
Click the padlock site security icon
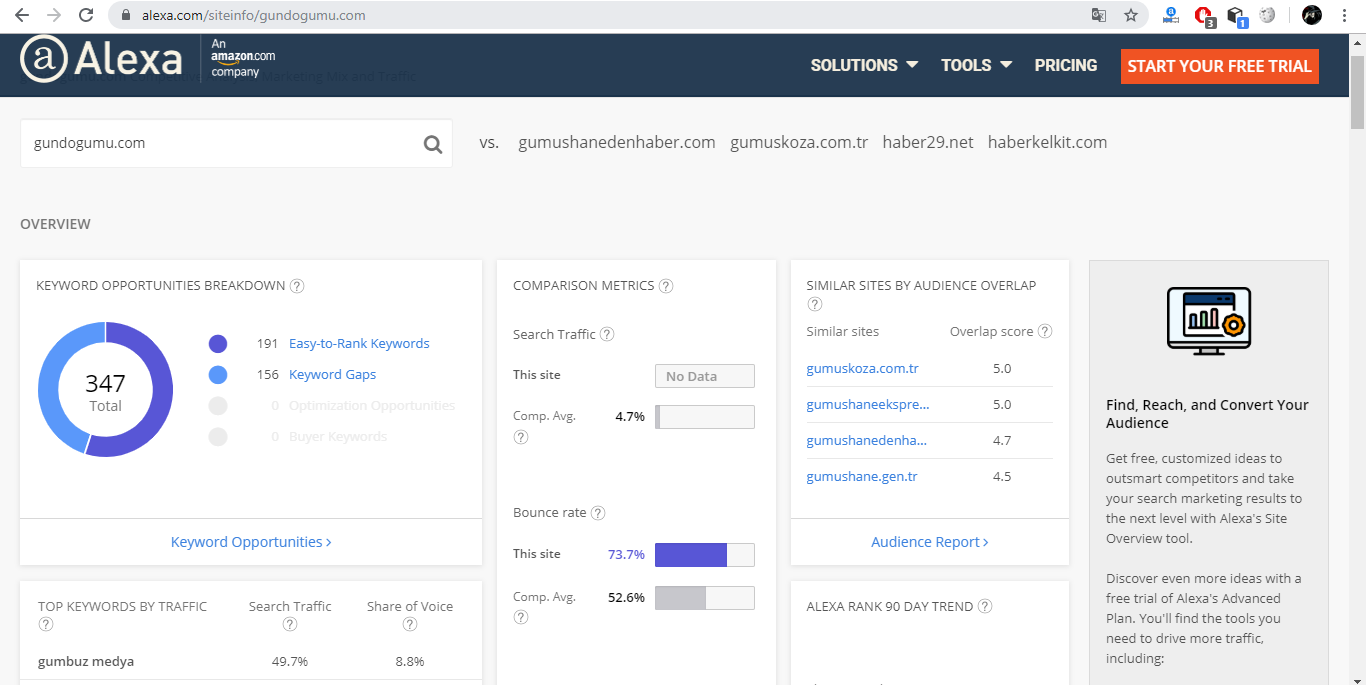[126, 15]
